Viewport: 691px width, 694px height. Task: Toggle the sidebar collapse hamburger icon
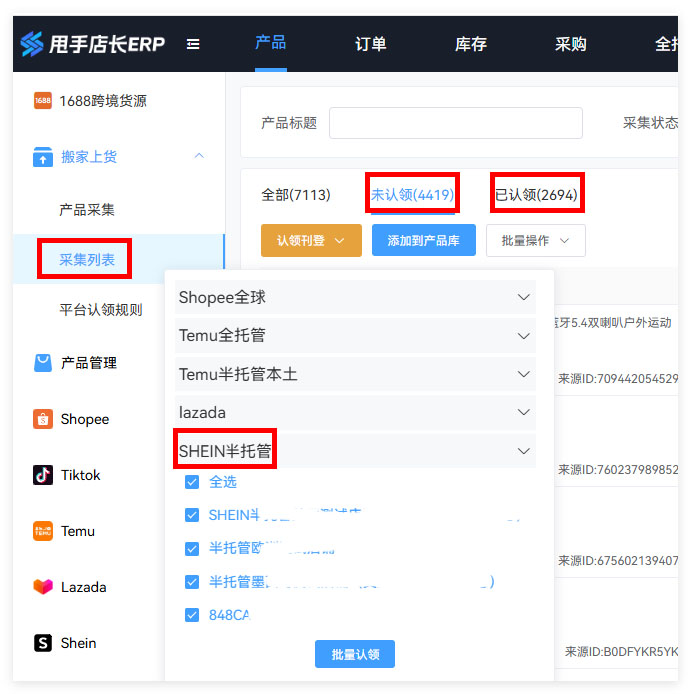193,44
